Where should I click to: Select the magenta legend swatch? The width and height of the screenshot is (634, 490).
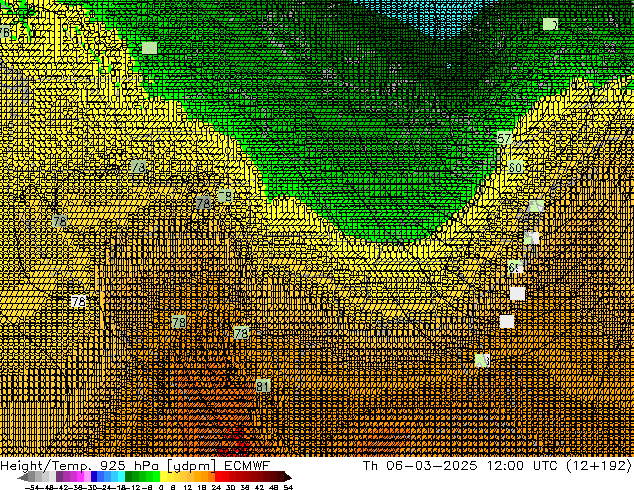(x=80, y=477)
